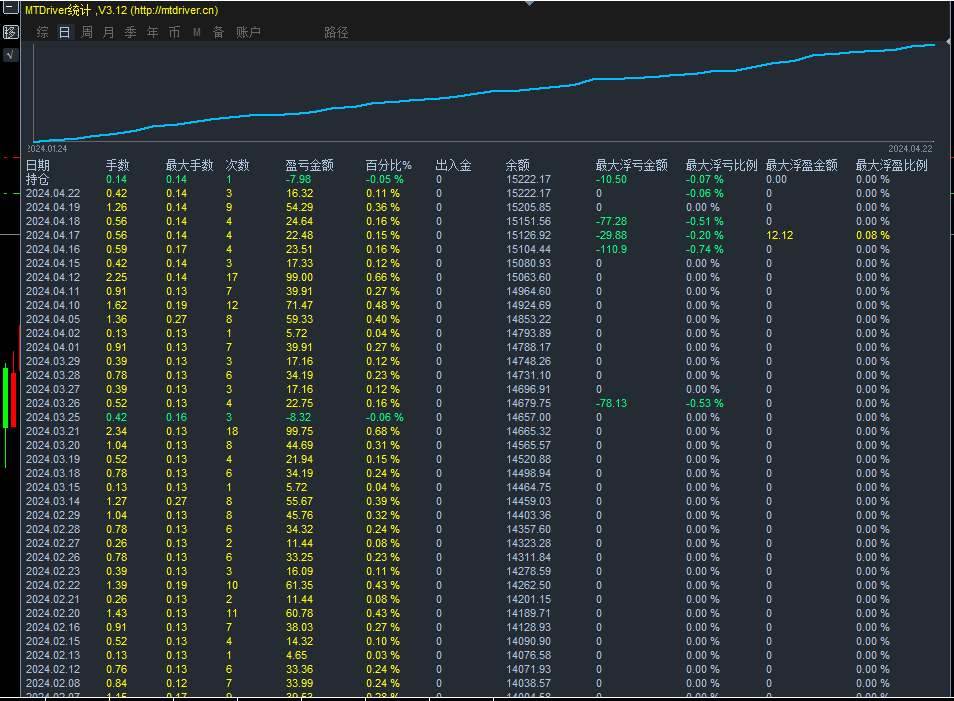
Task: Click the 最大手数 column header
Action: coord(189,166)
